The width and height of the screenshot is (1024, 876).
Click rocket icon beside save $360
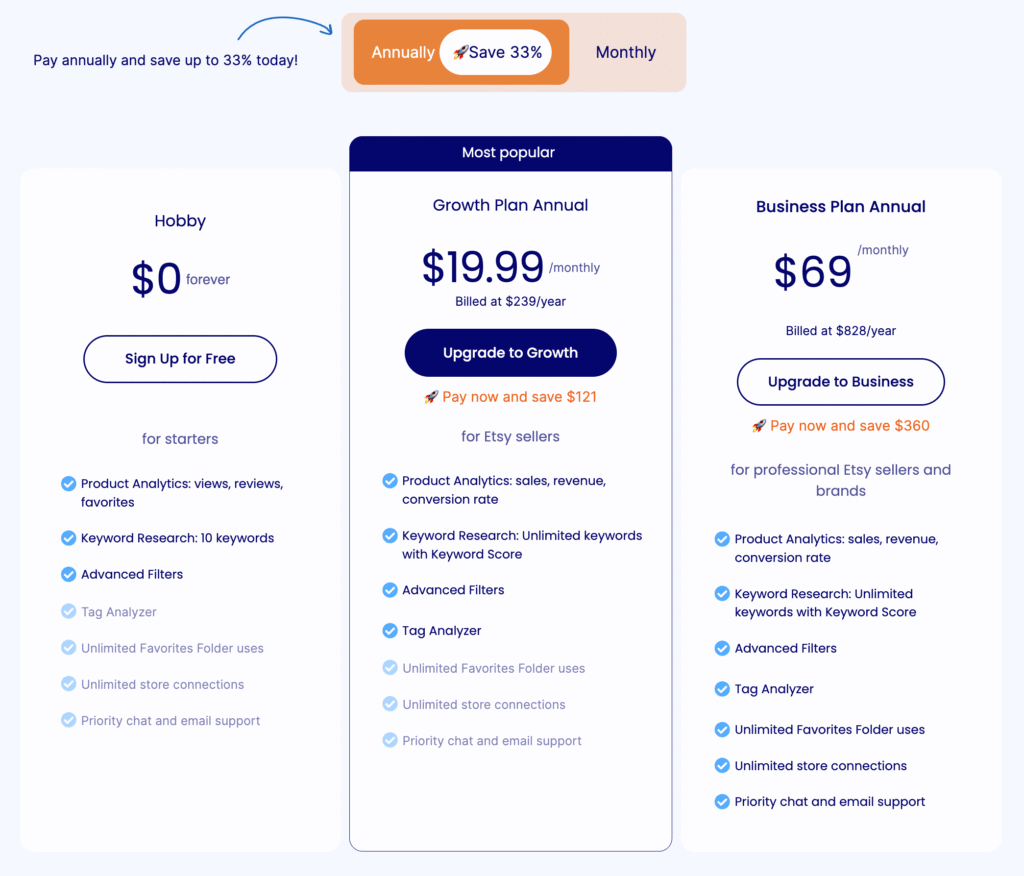pyautogui.click(x=759, y=426)
